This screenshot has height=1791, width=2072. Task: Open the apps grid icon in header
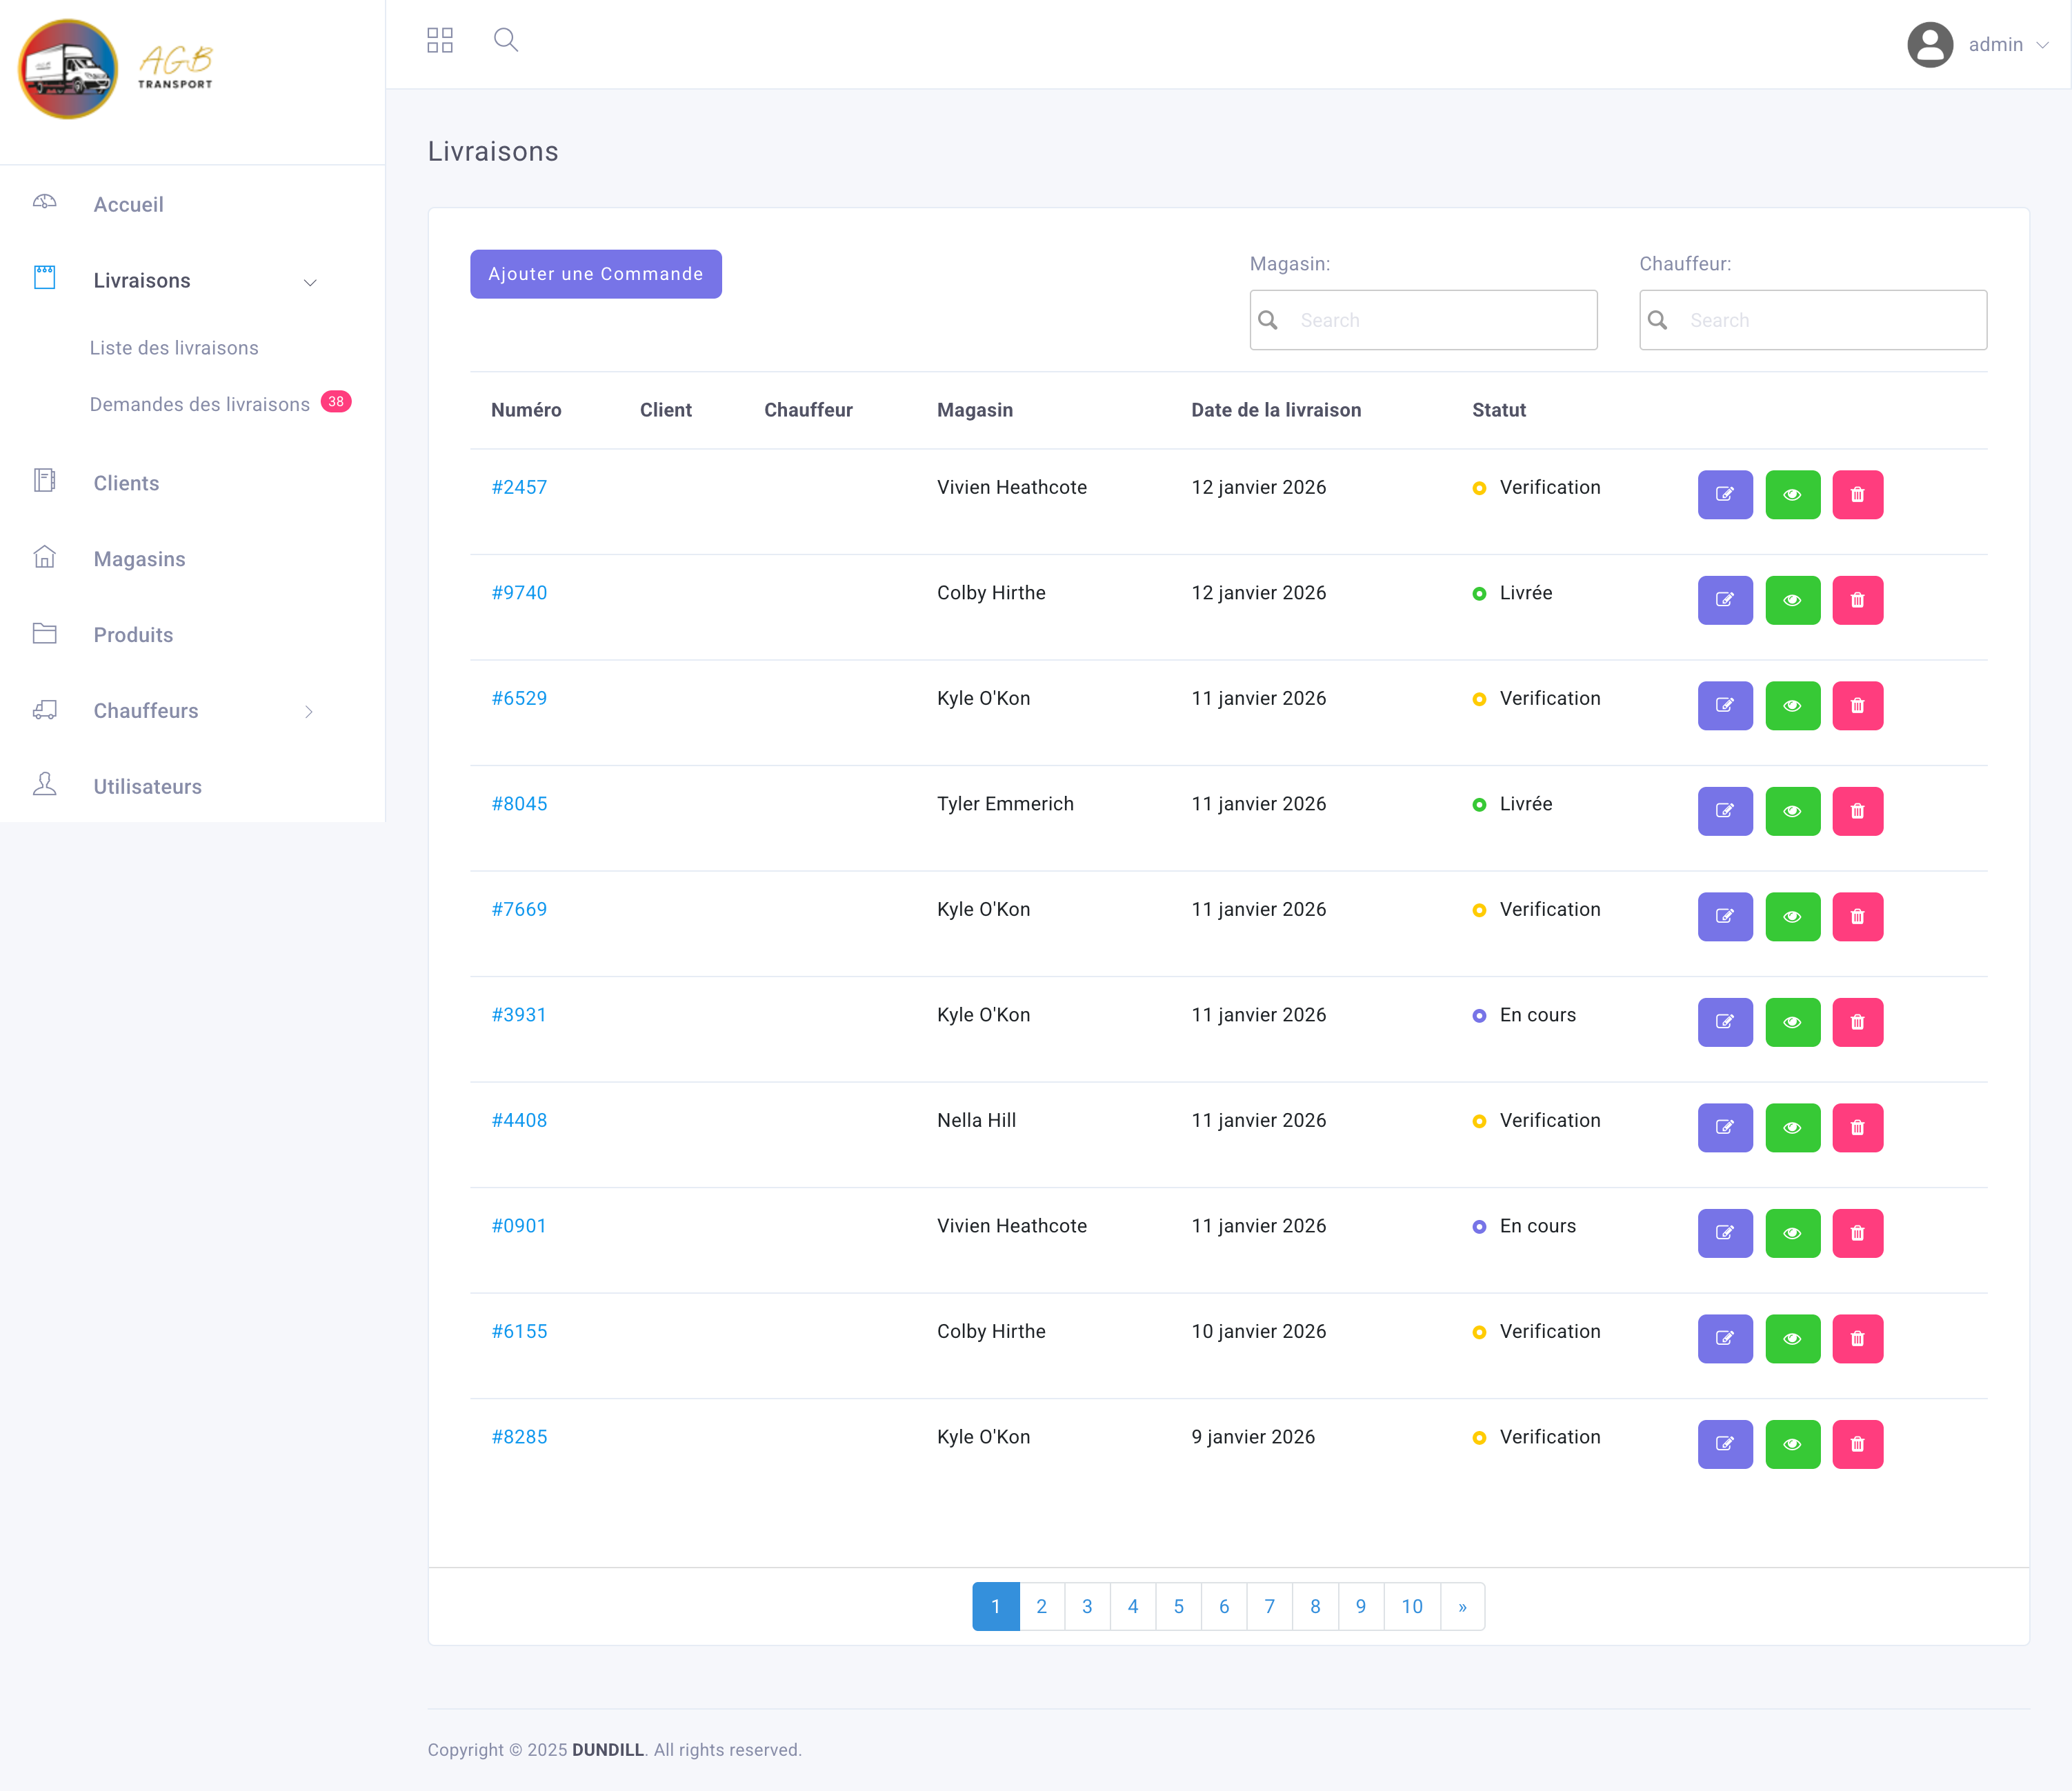click(x=440, y=40)
